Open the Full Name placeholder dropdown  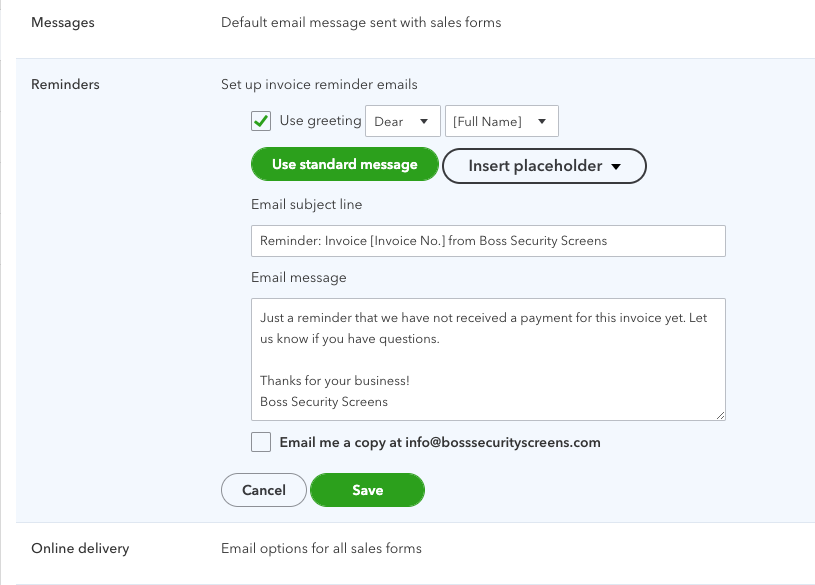click(x=501, y=120)
